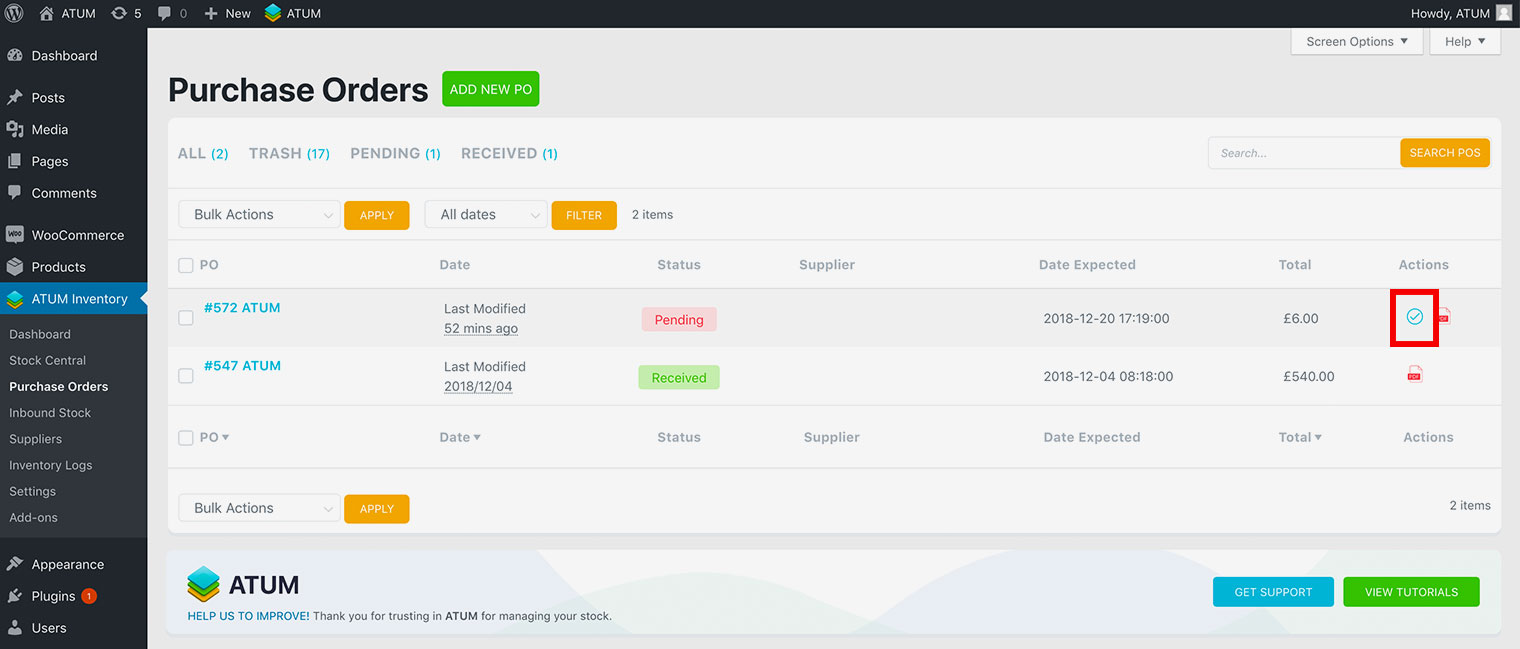Open the top Bulk Actions dropdown
The image size is (1520, 649).
coord(259,215)
